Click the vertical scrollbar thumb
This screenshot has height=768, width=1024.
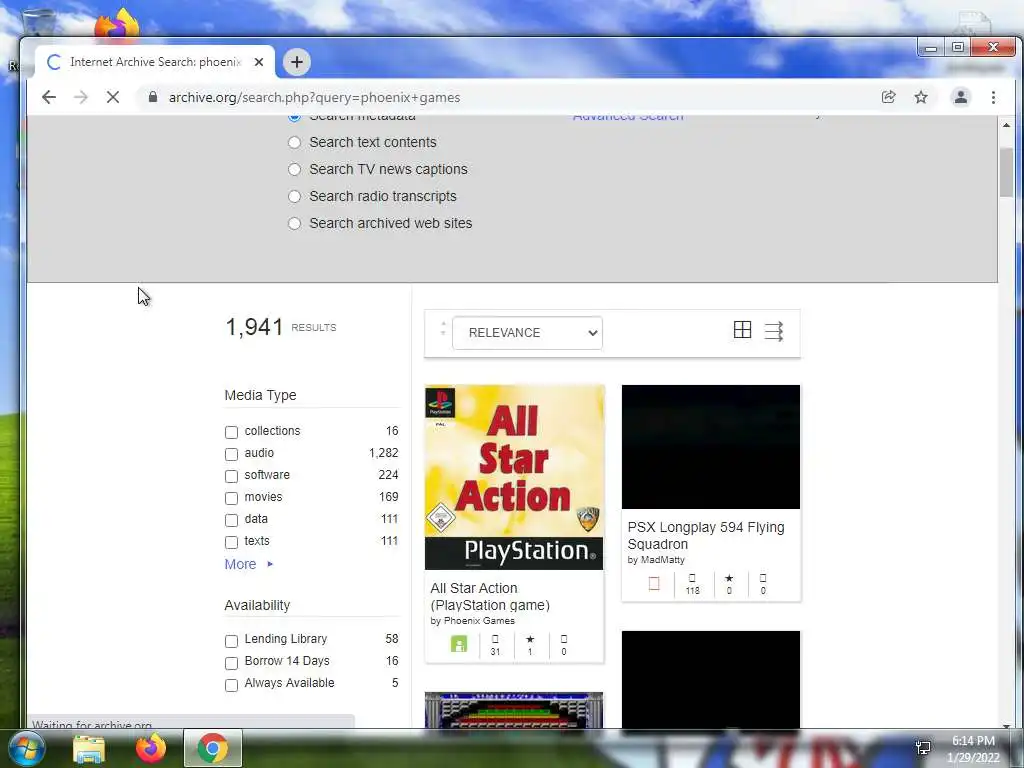point(1006,172)
